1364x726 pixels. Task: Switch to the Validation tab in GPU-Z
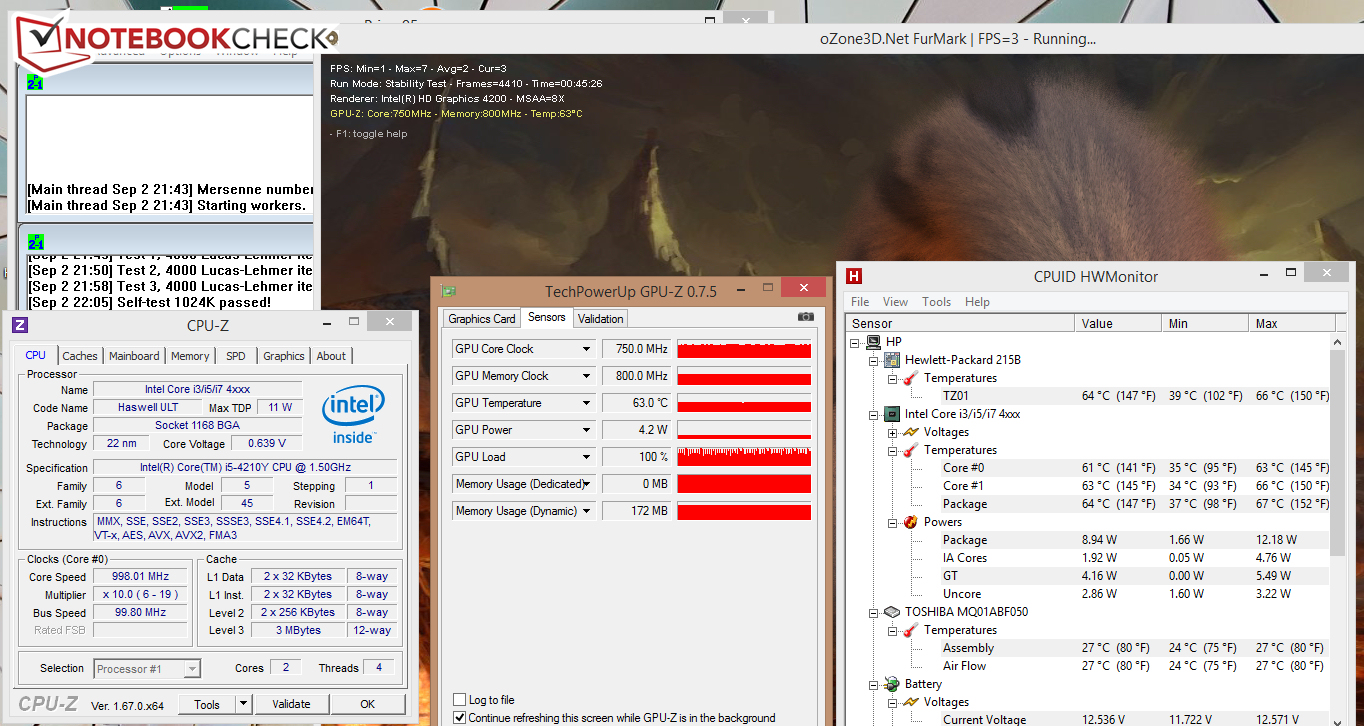point(601,319)
